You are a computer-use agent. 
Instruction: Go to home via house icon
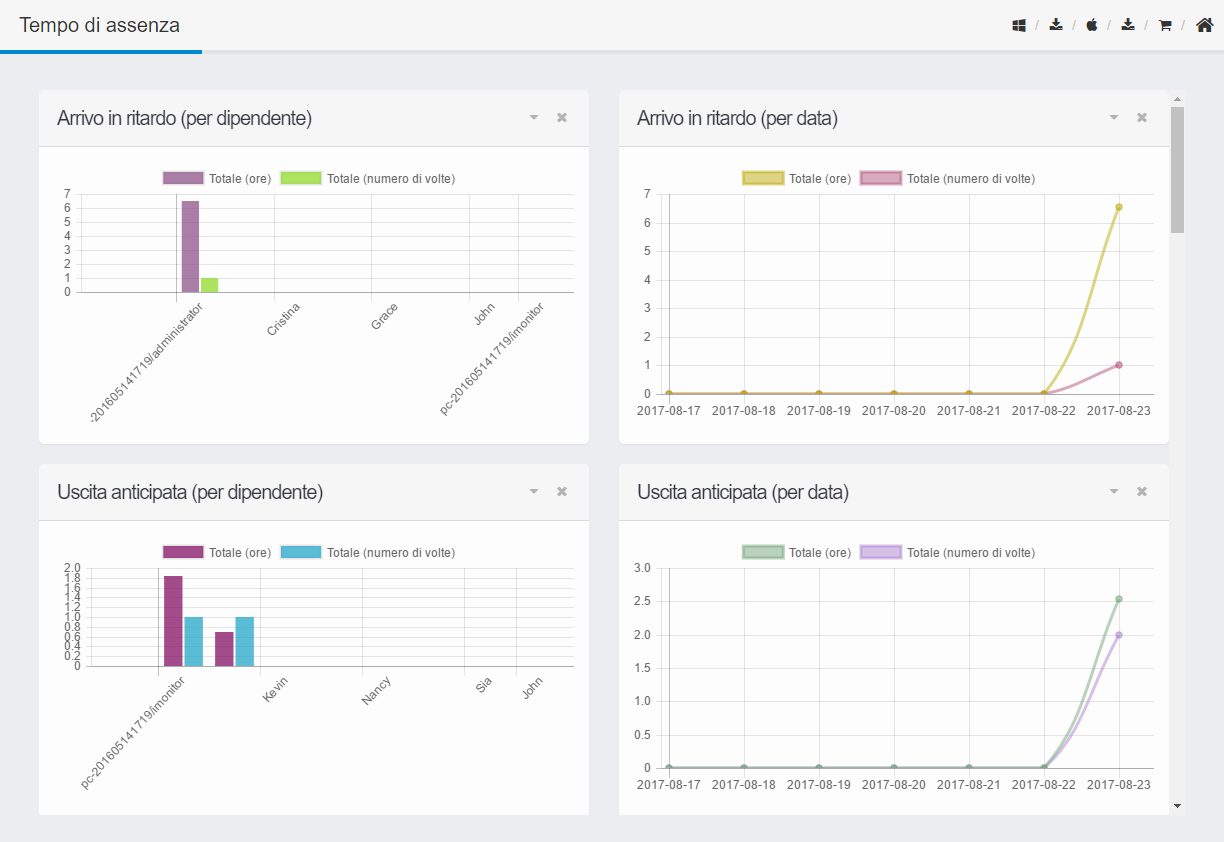click(x=1204, y=26)
